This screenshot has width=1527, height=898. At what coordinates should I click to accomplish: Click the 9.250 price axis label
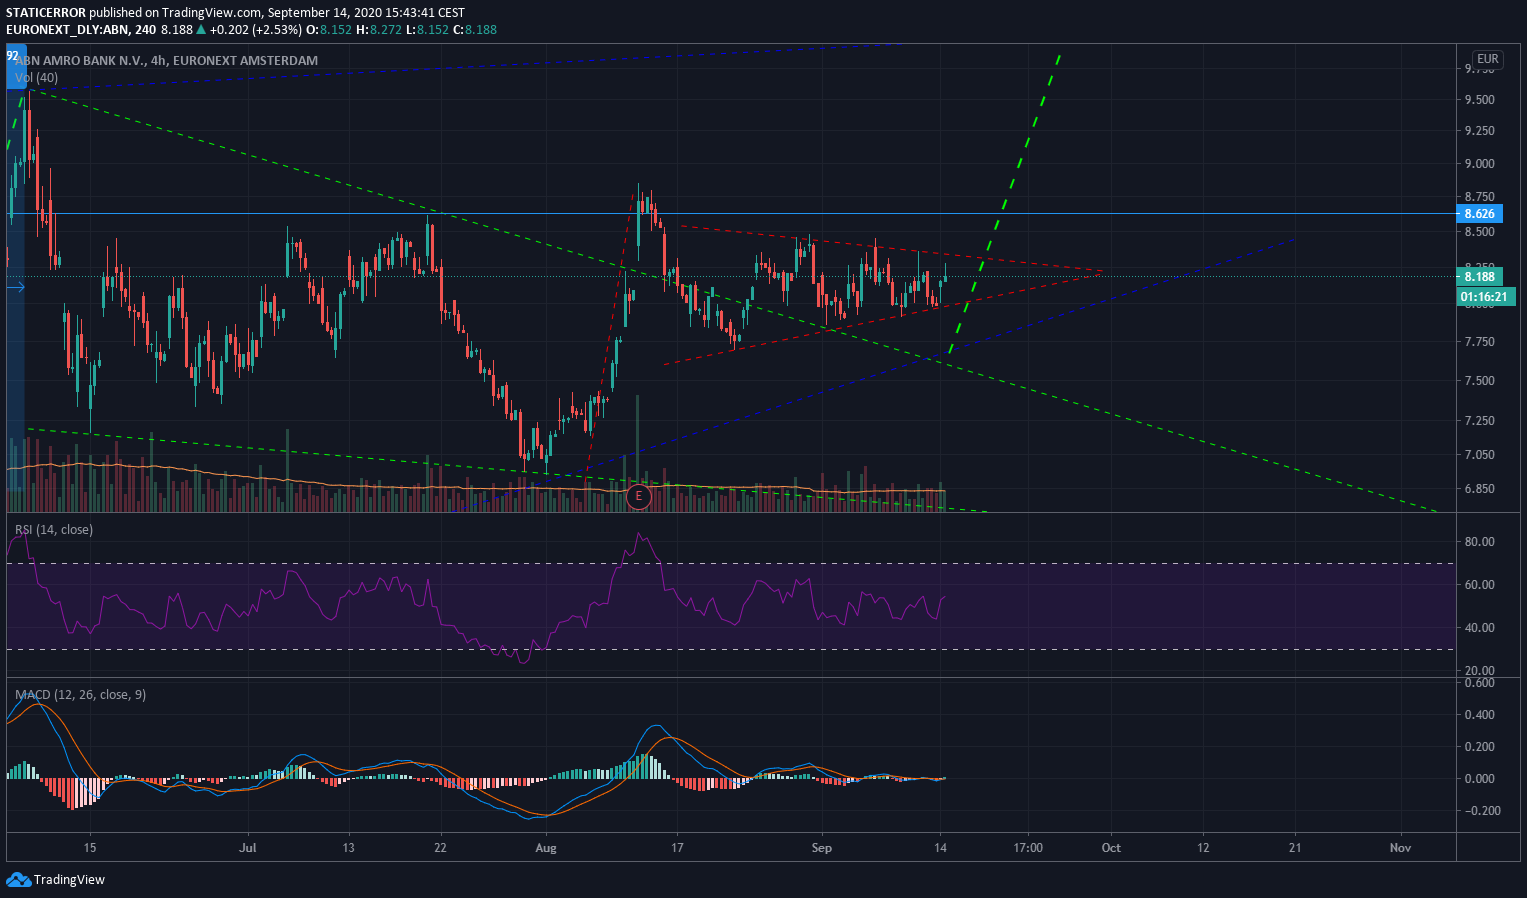1480,131
